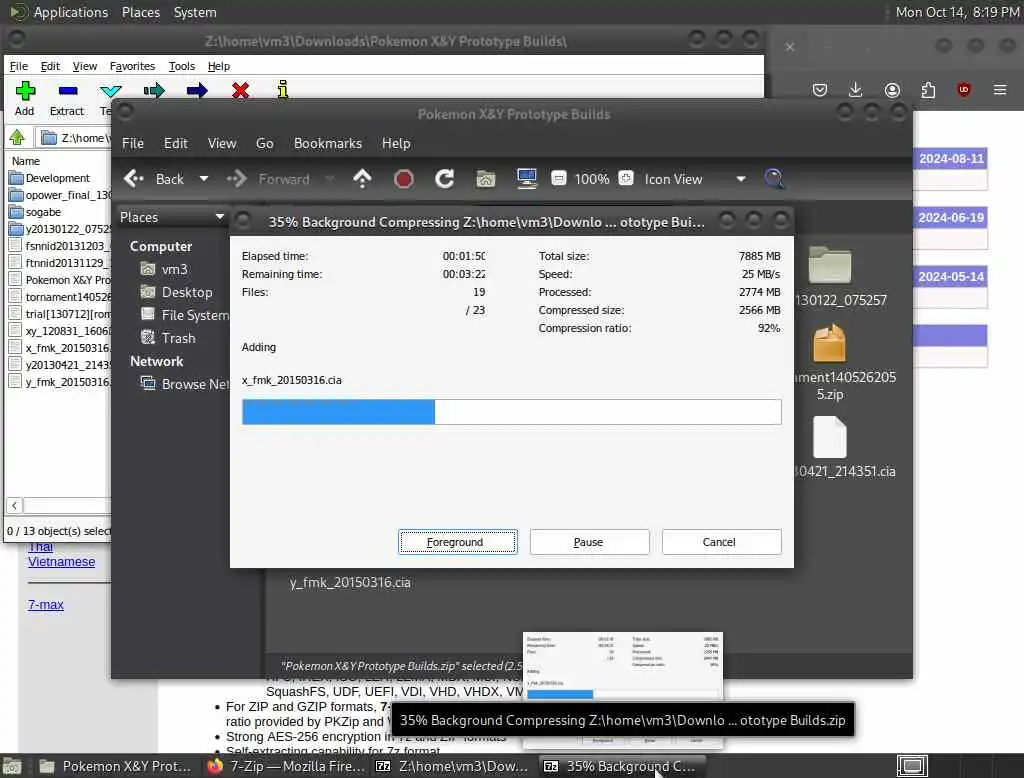The height and width of the screenshot is (778, 1024).
Task: Click the Firefox Extensions puzzle icon
Action: coord(928,89)
